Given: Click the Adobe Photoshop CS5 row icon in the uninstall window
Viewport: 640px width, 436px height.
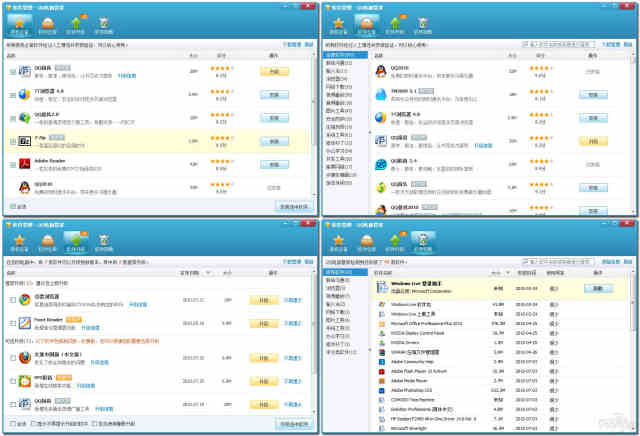Looking at the screenshot, I should (x=382, y=391).
